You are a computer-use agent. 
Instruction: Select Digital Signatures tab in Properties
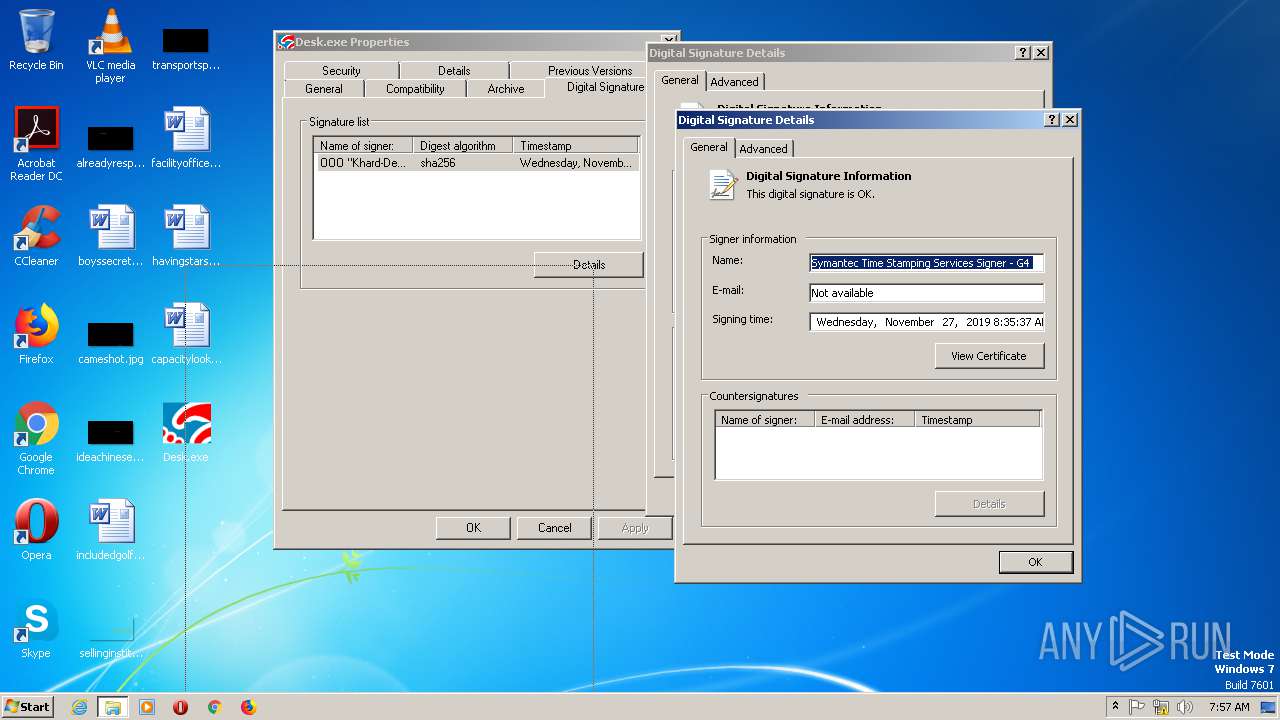pos(605,87)
